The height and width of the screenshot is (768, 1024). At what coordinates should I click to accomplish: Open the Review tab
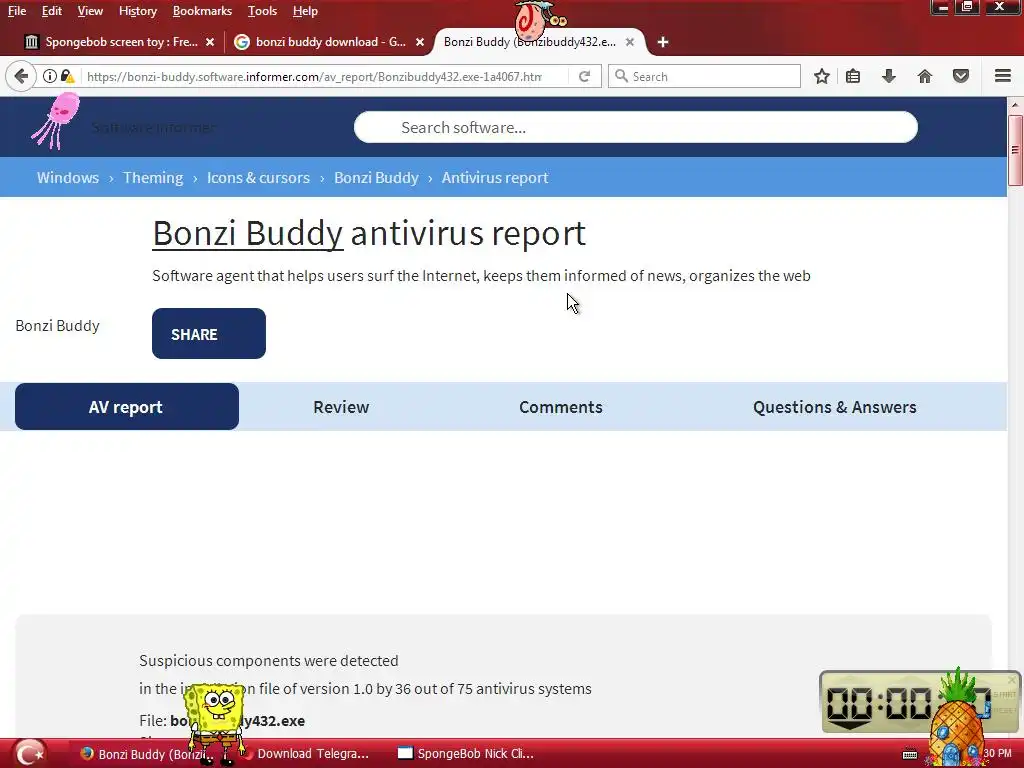pos(341,407)
